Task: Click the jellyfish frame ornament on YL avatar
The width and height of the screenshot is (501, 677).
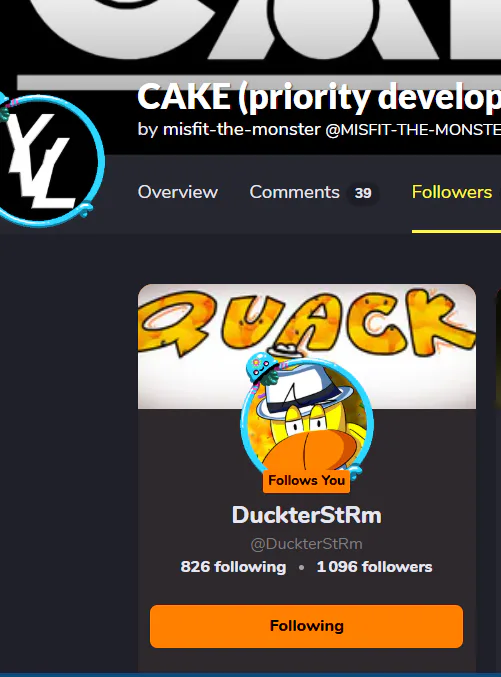Action: coord(4,108)
